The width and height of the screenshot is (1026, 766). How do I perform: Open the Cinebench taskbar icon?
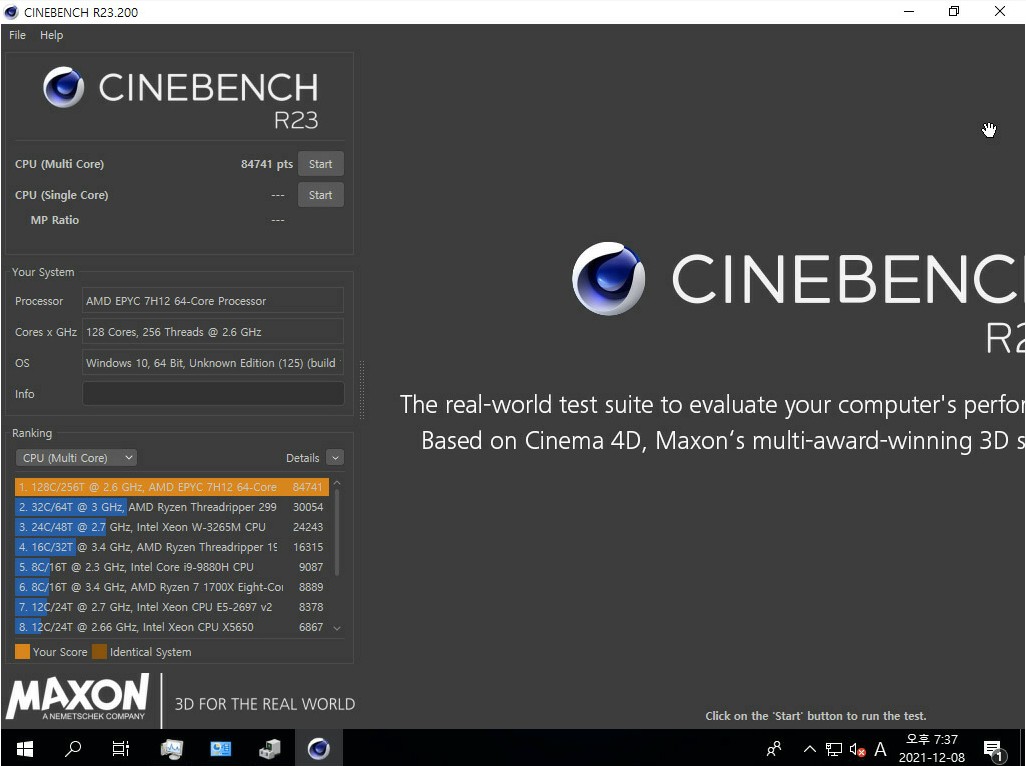tap(319, 748)
